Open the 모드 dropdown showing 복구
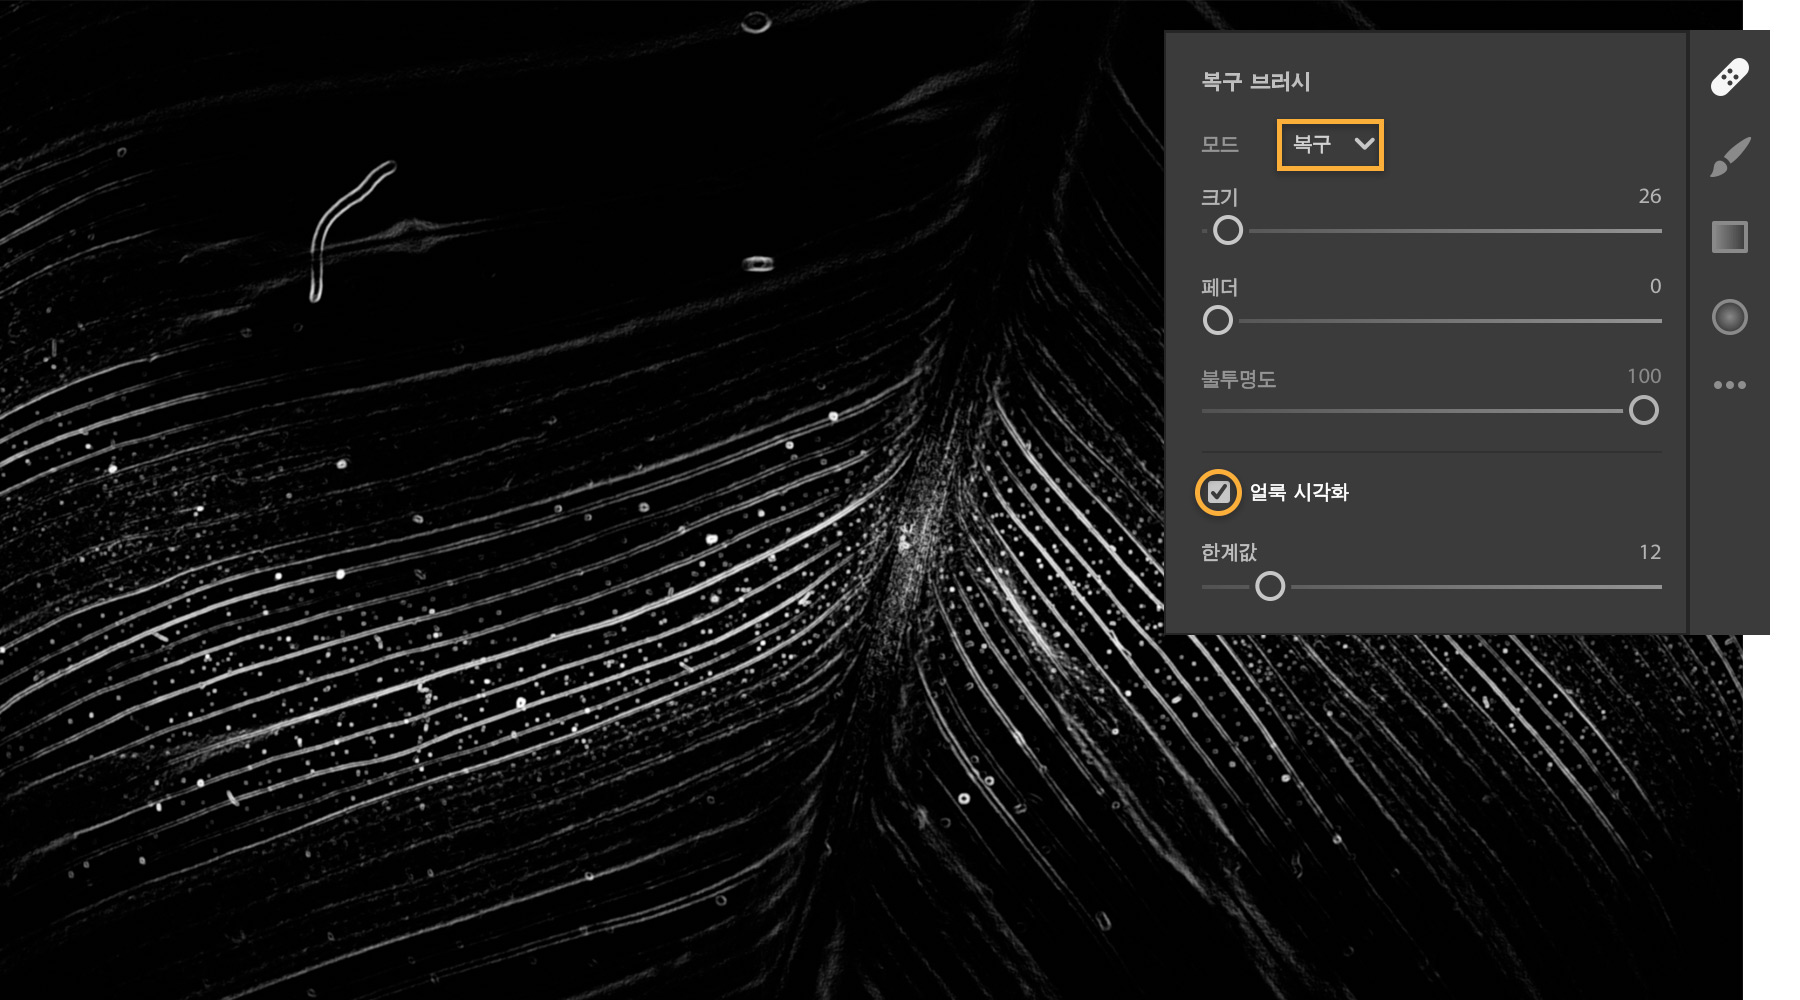Viewport: 1800px width, 1000px height. coord(1330,145)
